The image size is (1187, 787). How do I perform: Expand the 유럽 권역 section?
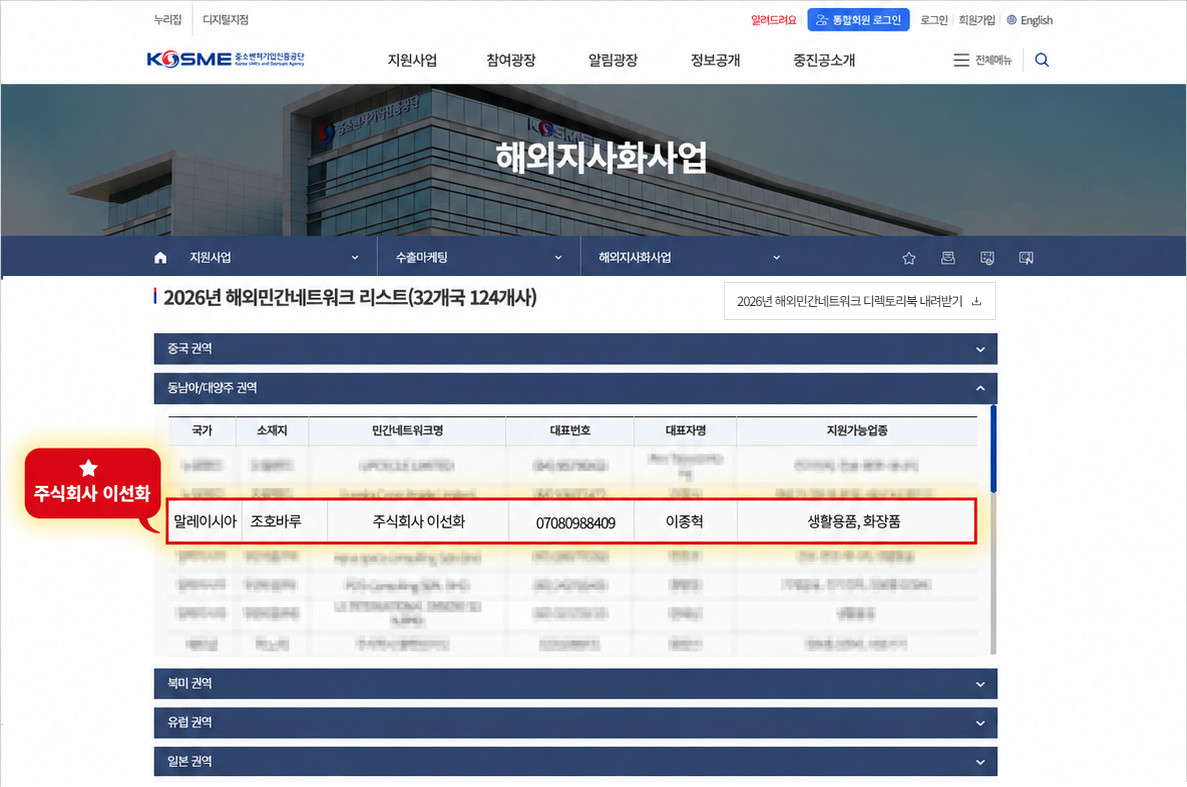click(x=575, y=723)
